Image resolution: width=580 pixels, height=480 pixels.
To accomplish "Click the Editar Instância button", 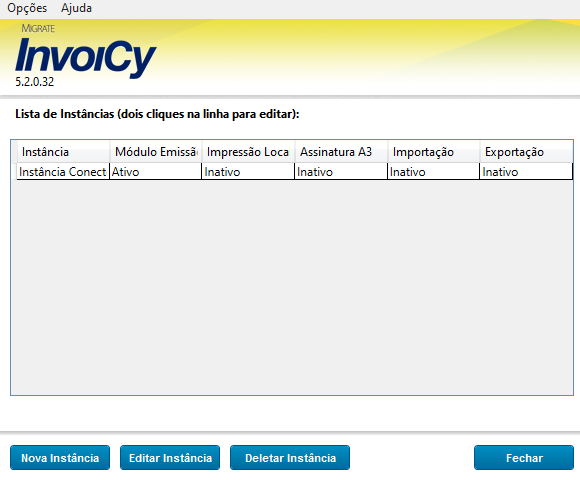I will click(x=170, y=458).
